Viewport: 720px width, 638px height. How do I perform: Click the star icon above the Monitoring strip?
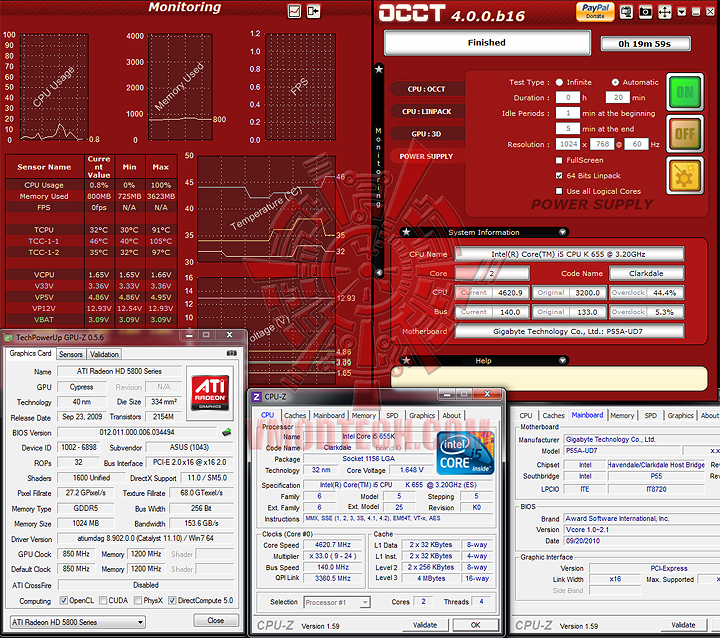(379, 69)
